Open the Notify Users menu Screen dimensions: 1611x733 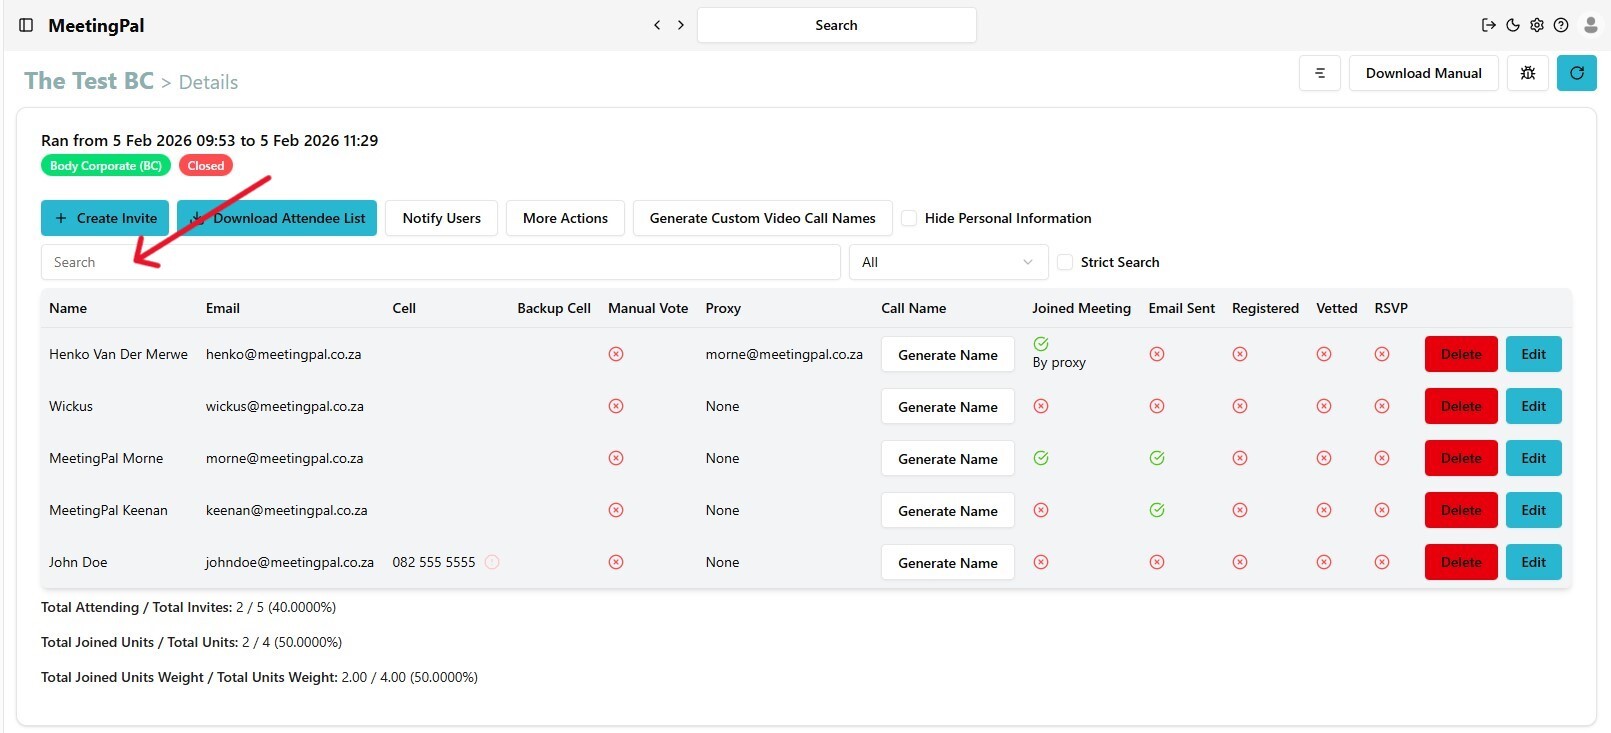pos(441,218)
